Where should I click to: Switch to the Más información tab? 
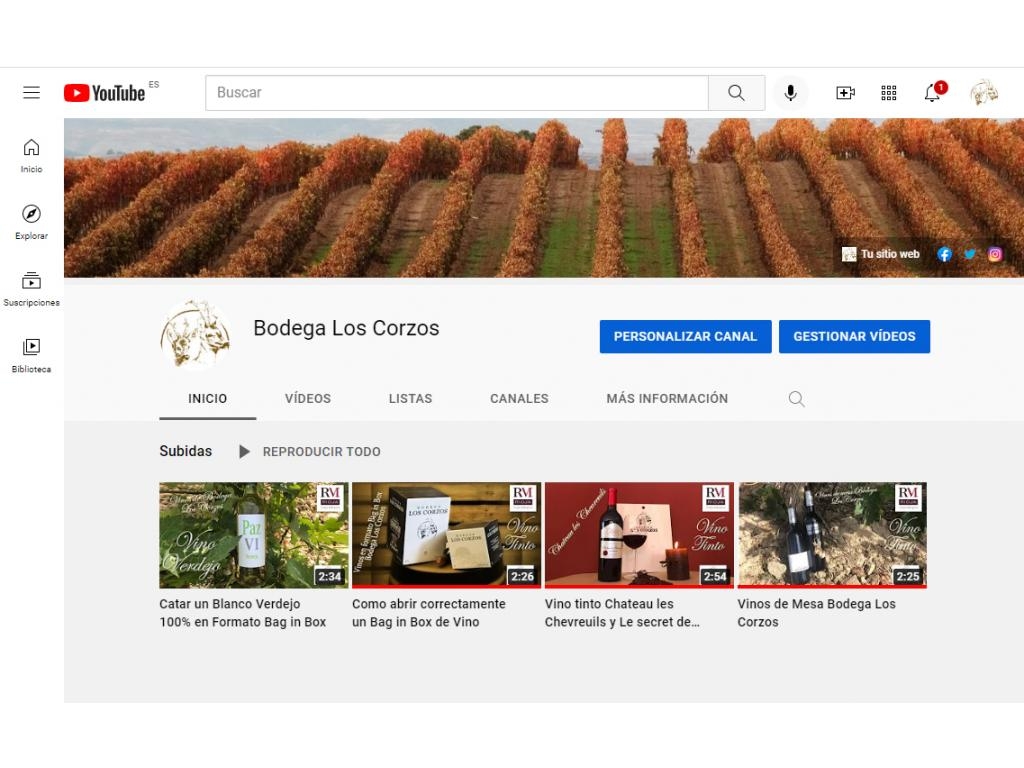(x=667, y=398)
